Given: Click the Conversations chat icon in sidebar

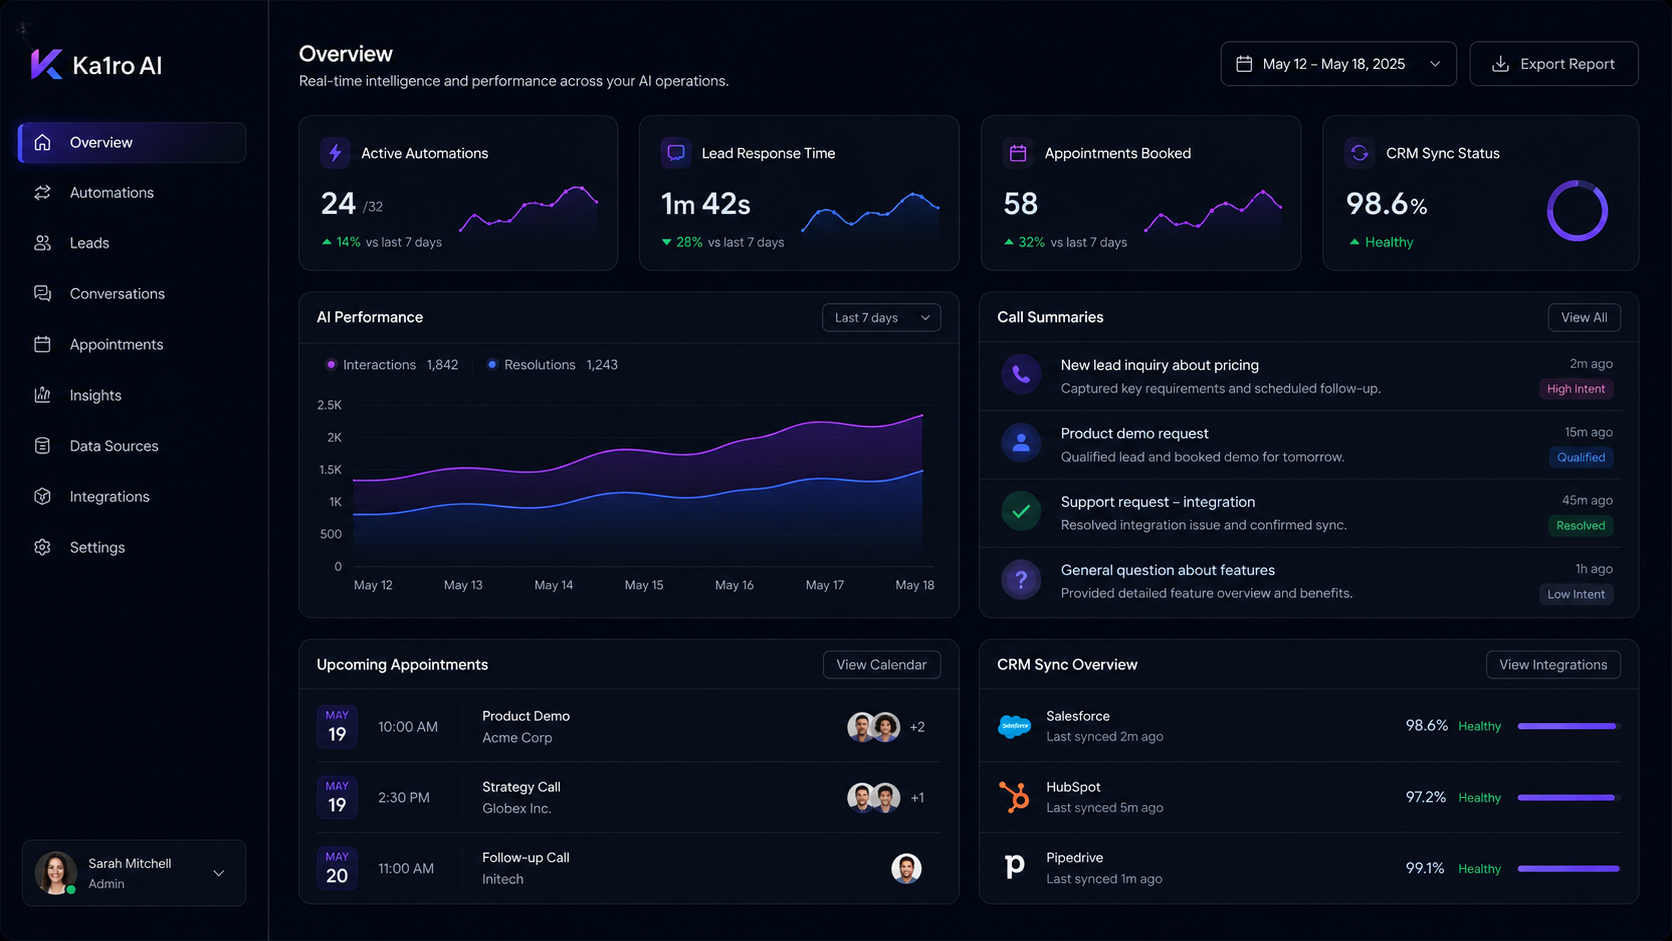Looking at the screenshot, I should tap(42, 293).
